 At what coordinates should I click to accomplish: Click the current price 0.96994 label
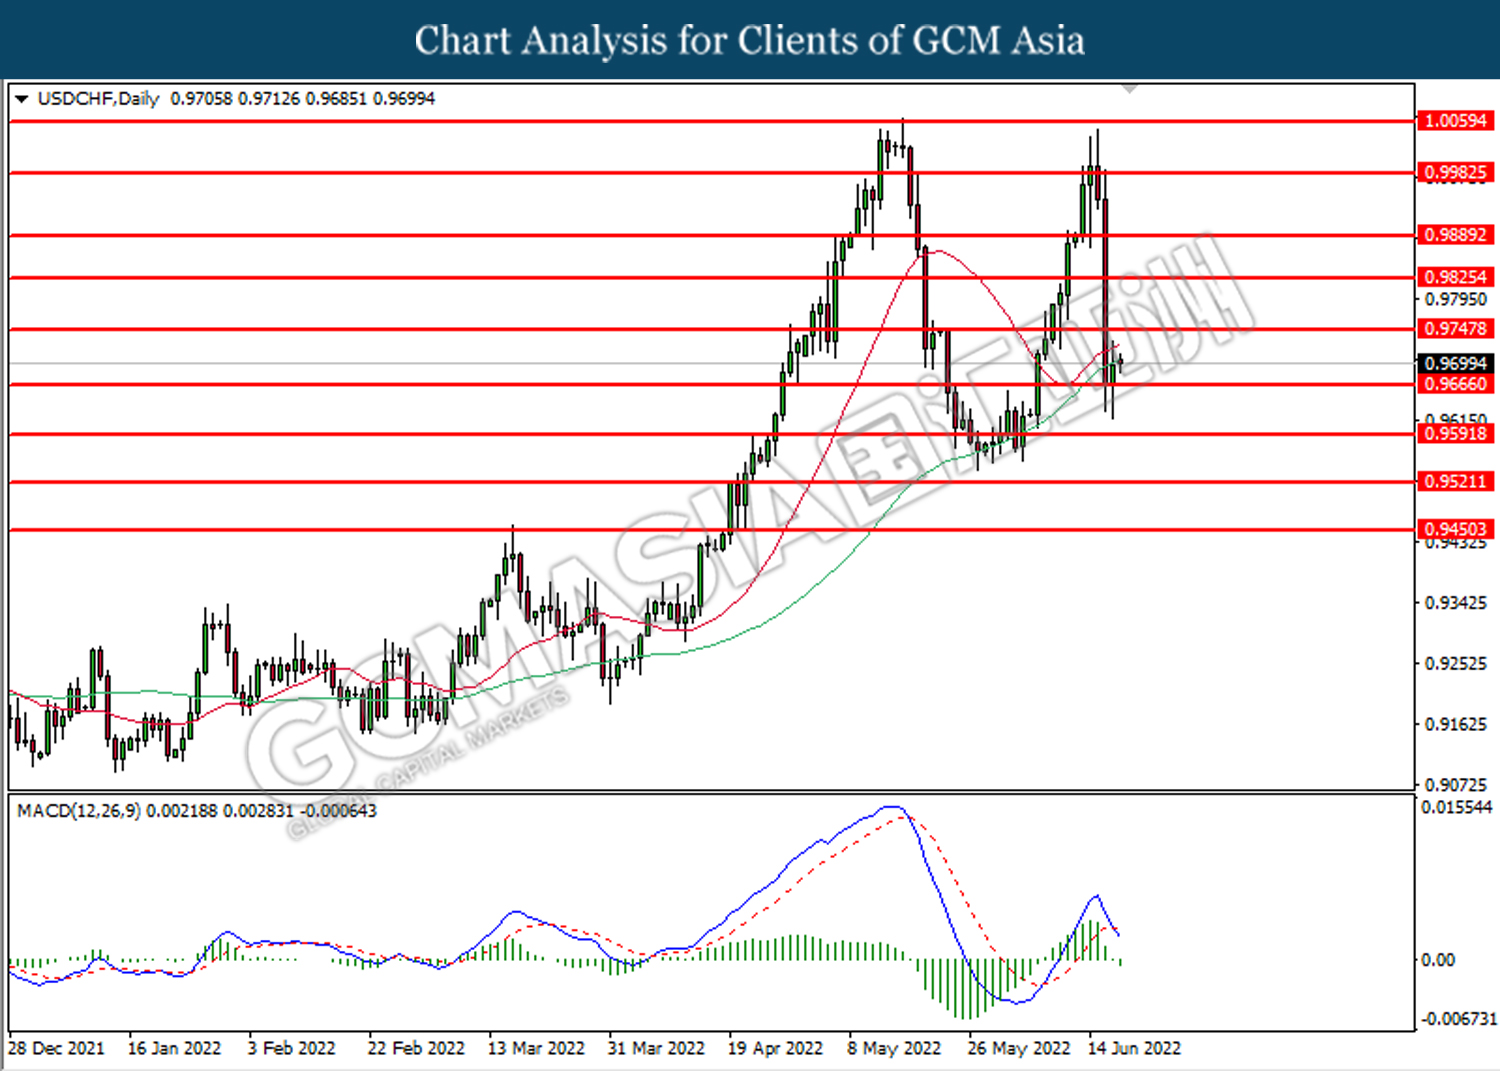point(1455,364)
